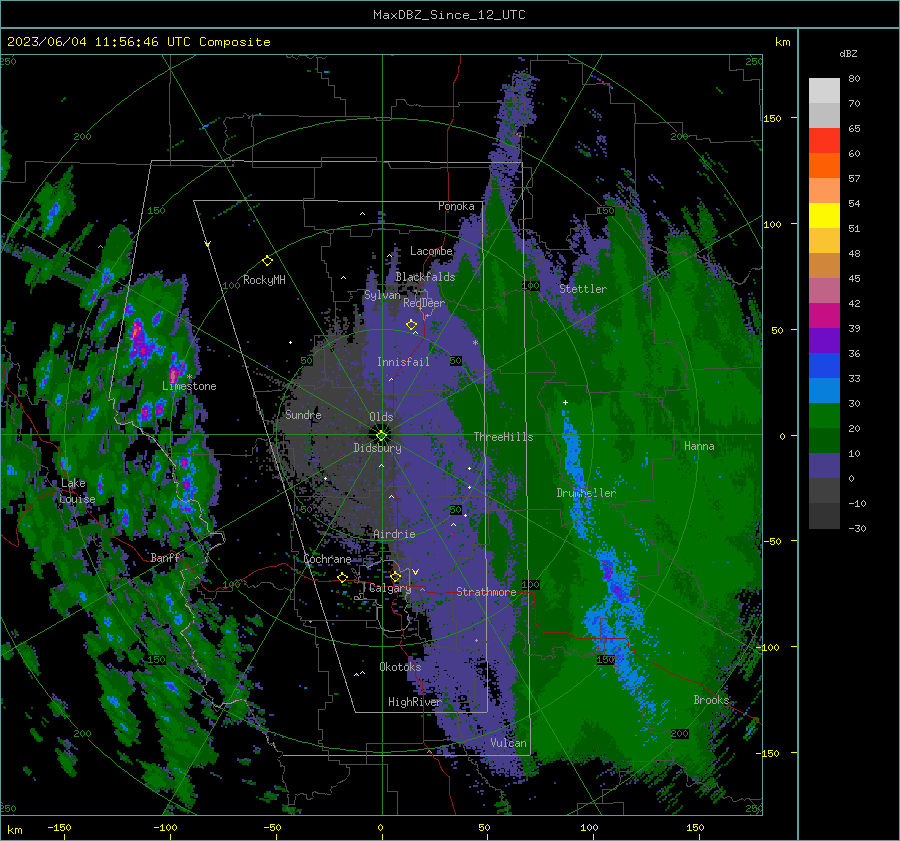
Task: Select the Blackfalds label
Action: pos(425,277)
